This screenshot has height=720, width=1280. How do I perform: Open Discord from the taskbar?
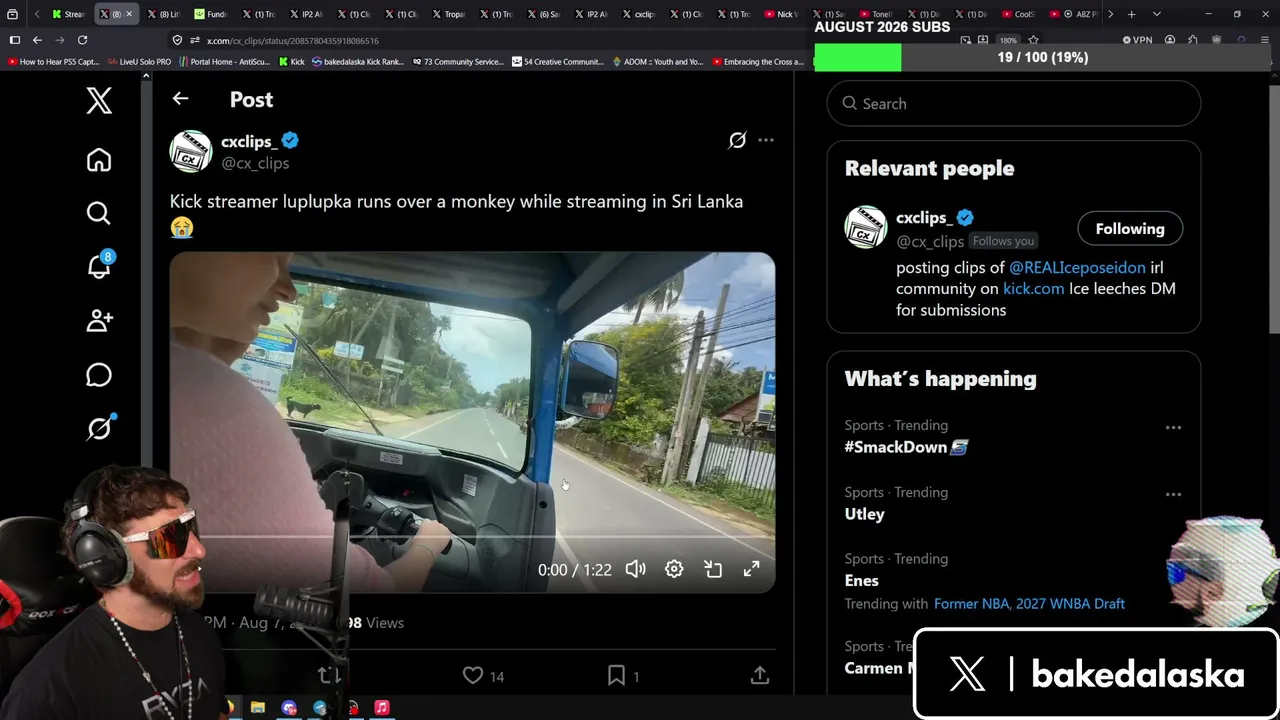point(289,707)
